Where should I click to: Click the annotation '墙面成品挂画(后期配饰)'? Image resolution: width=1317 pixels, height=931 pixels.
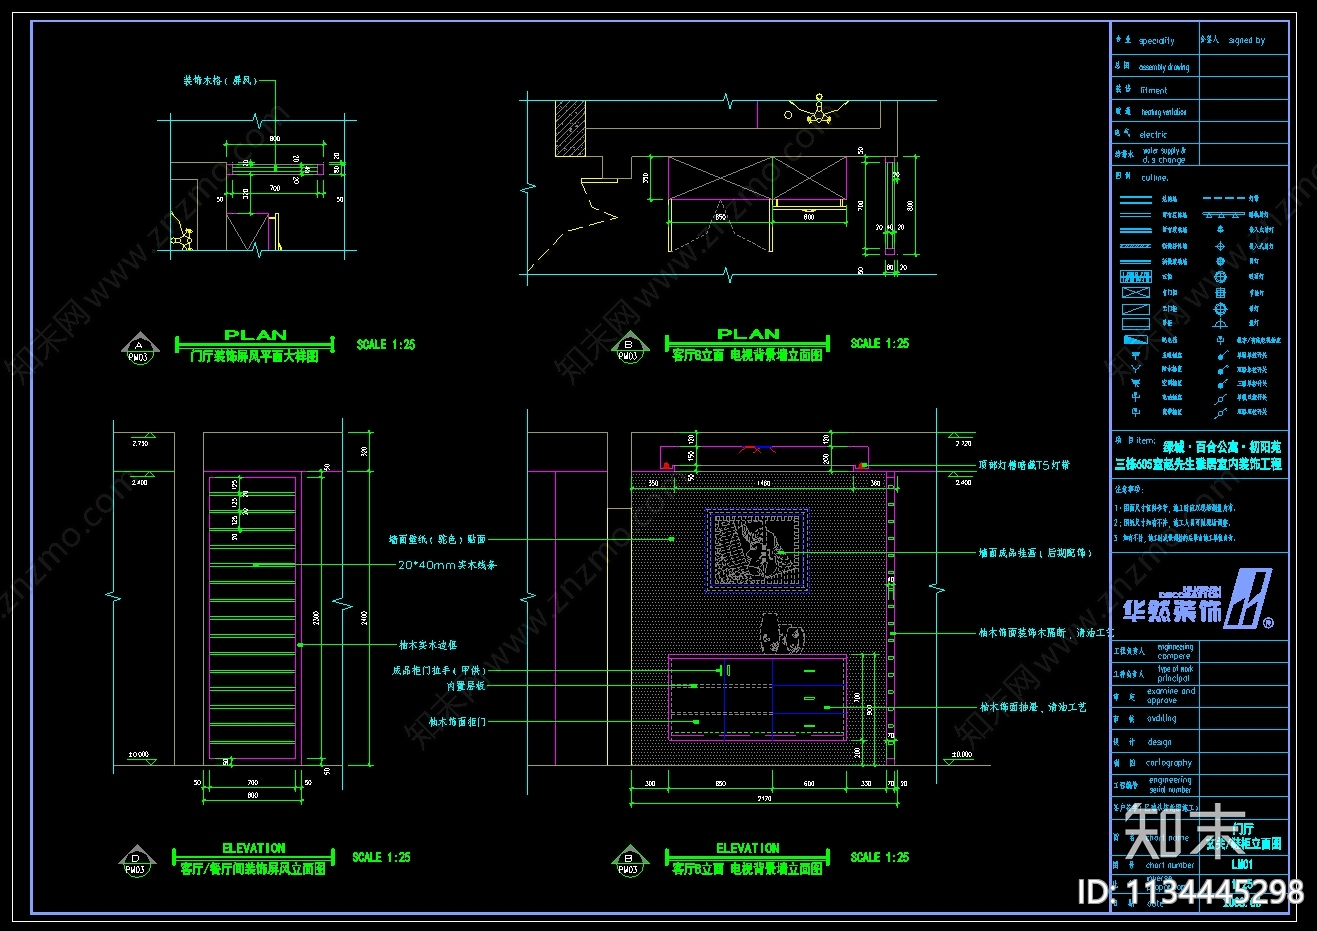pos(1035,552)
